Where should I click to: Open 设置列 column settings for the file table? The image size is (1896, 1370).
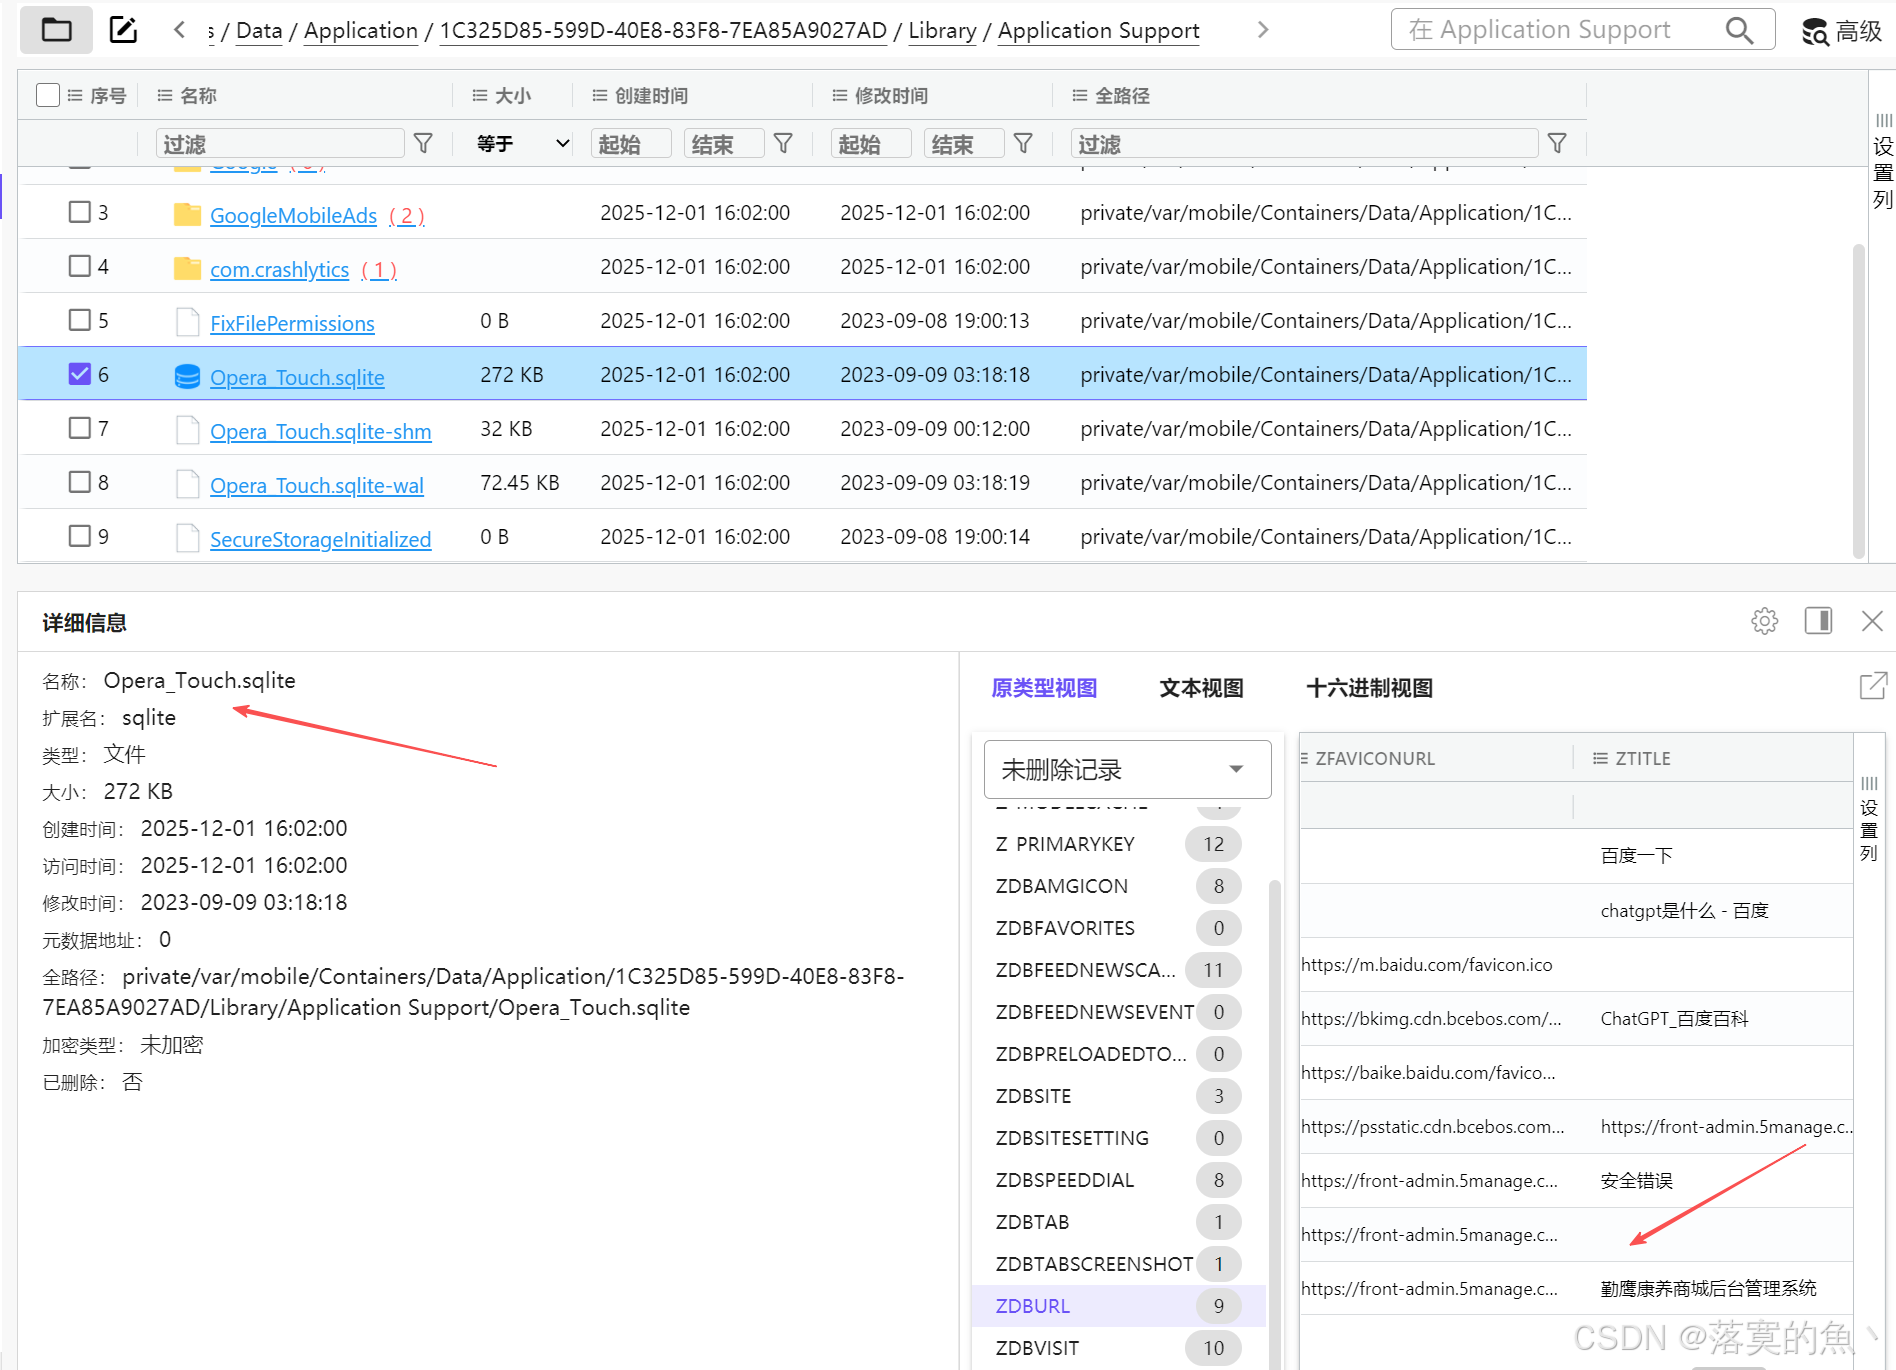[x=1883, y=162]
